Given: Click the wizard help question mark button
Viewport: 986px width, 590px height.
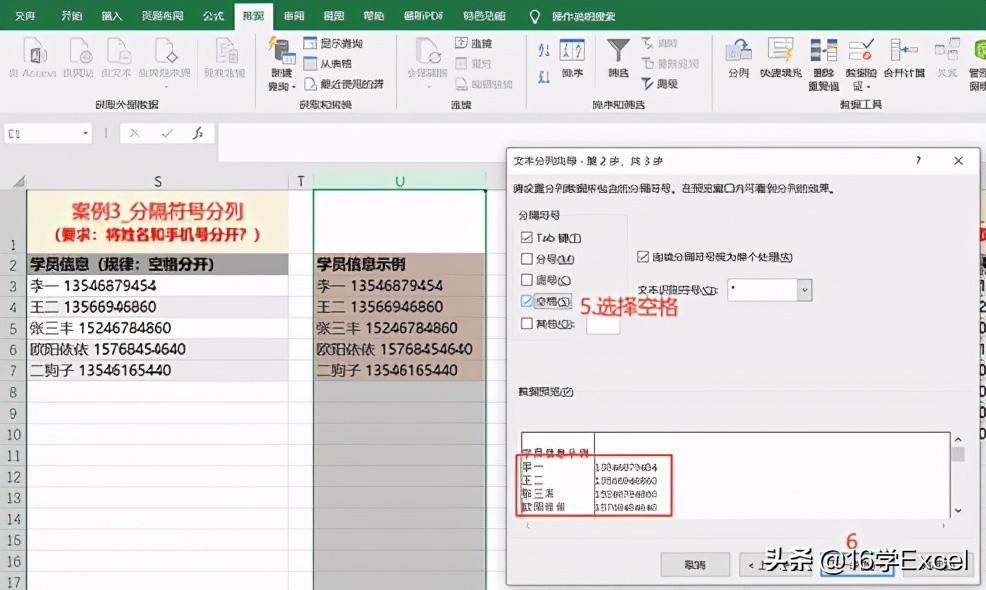Looking at the screenshot, I should point(919,160).
